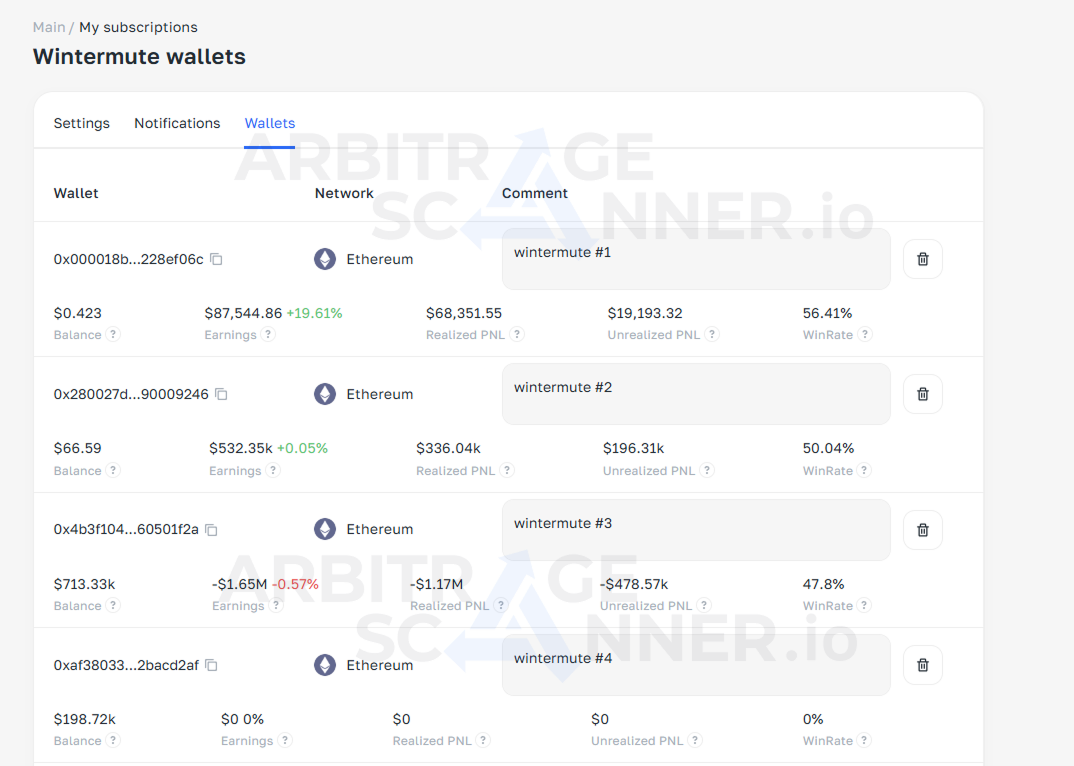Show Balance help under $66.59
The width and height of the screenshot is (1074, 766).
(113, 470)
